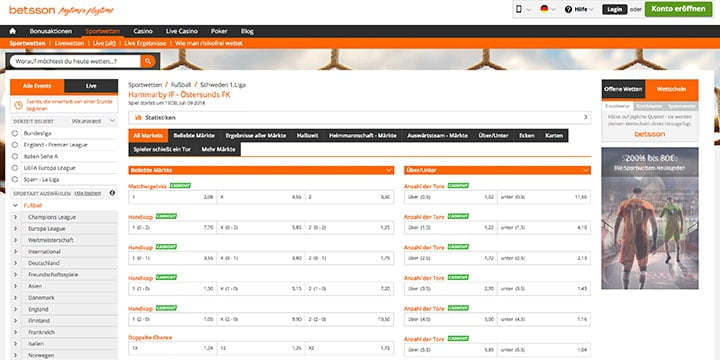Screen dimensions: 720x360
Task: Click the 200% bis 80€ promo banner
Action: 650,218
